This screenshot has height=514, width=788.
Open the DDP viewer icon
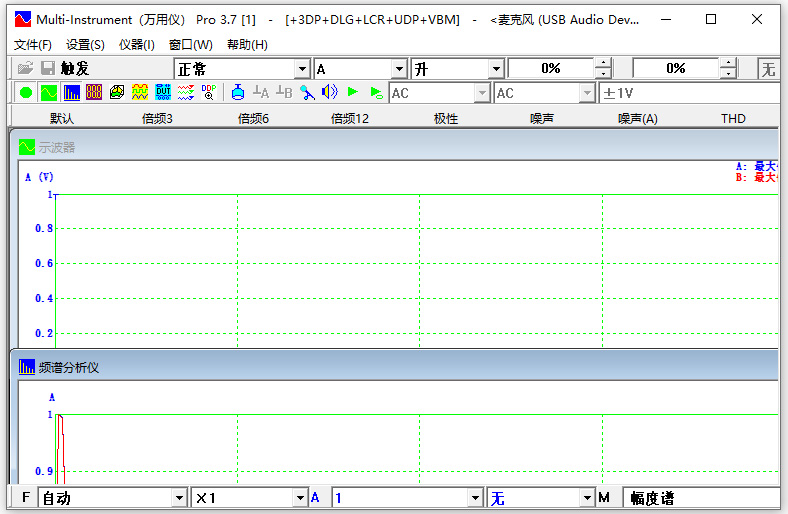tap(209, 92)
